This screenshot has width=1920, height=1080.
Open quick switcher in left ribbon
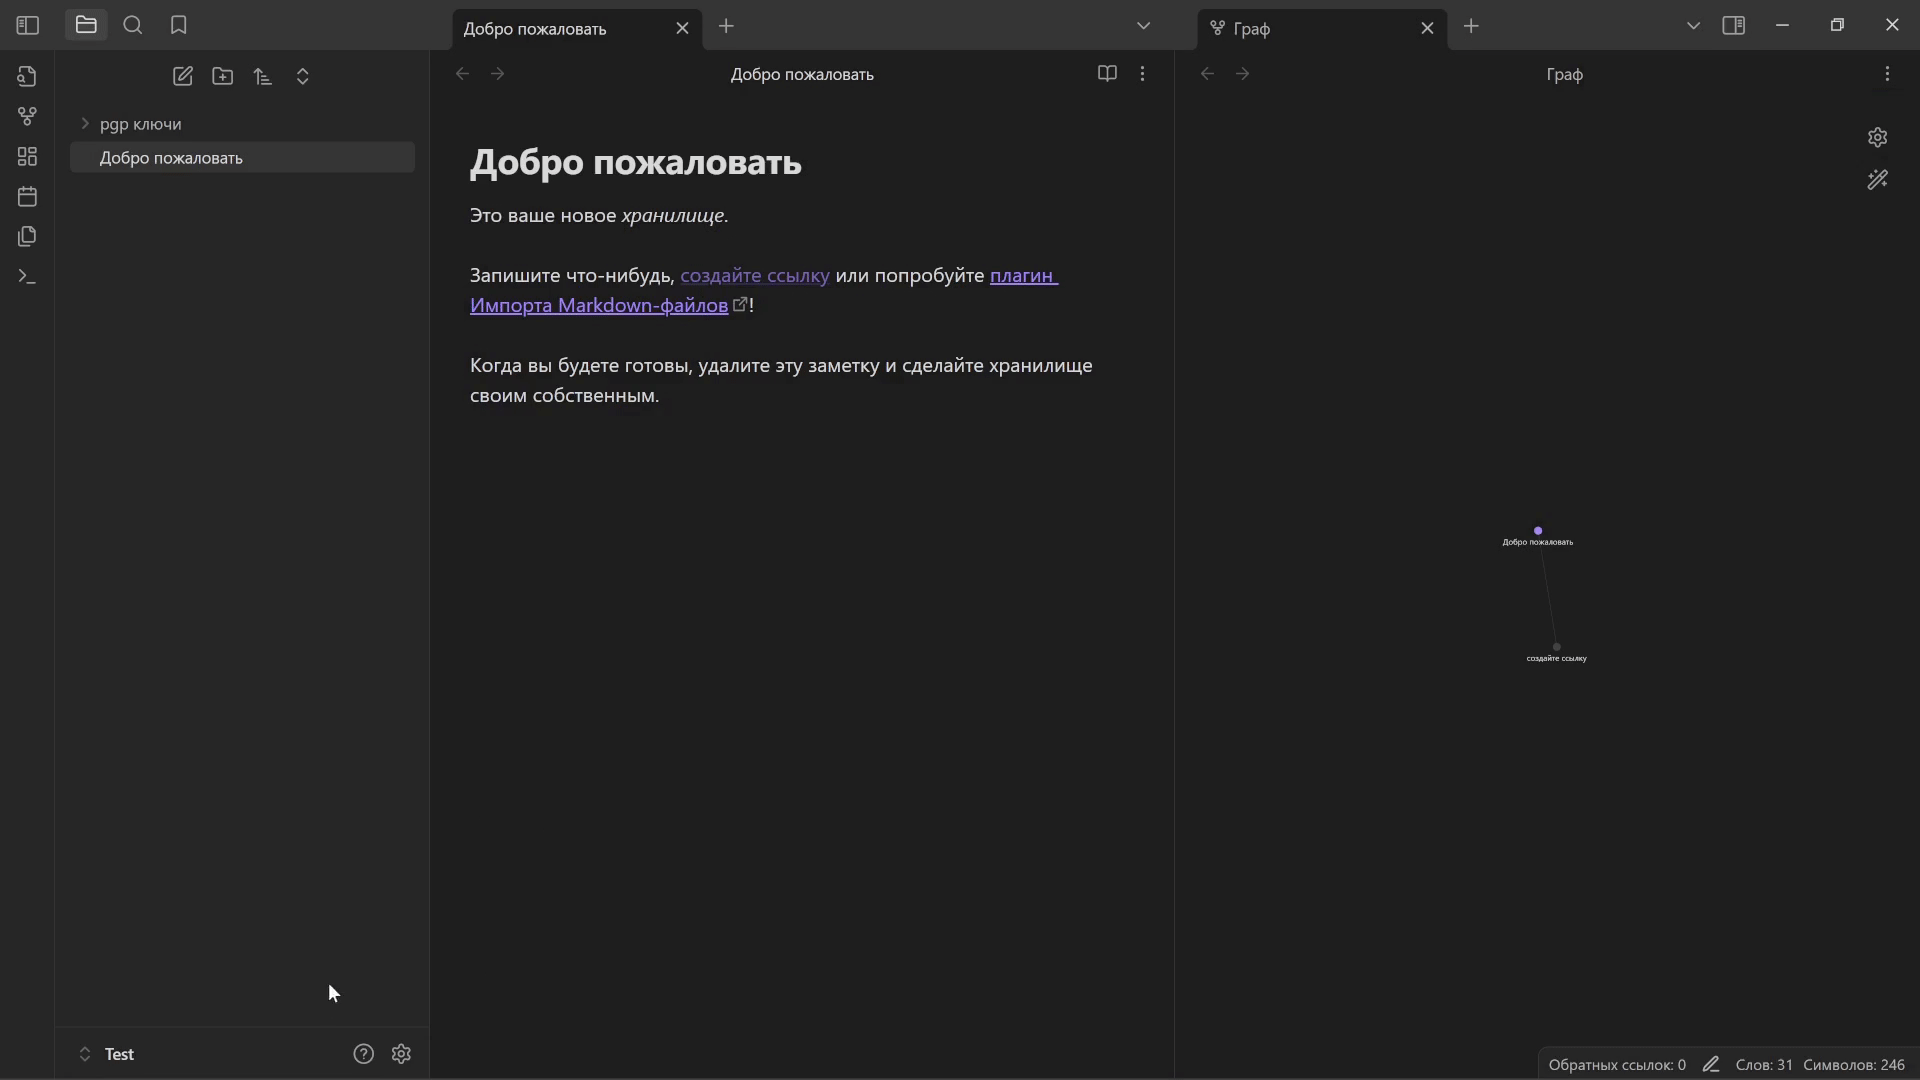[x=27, y=77]
